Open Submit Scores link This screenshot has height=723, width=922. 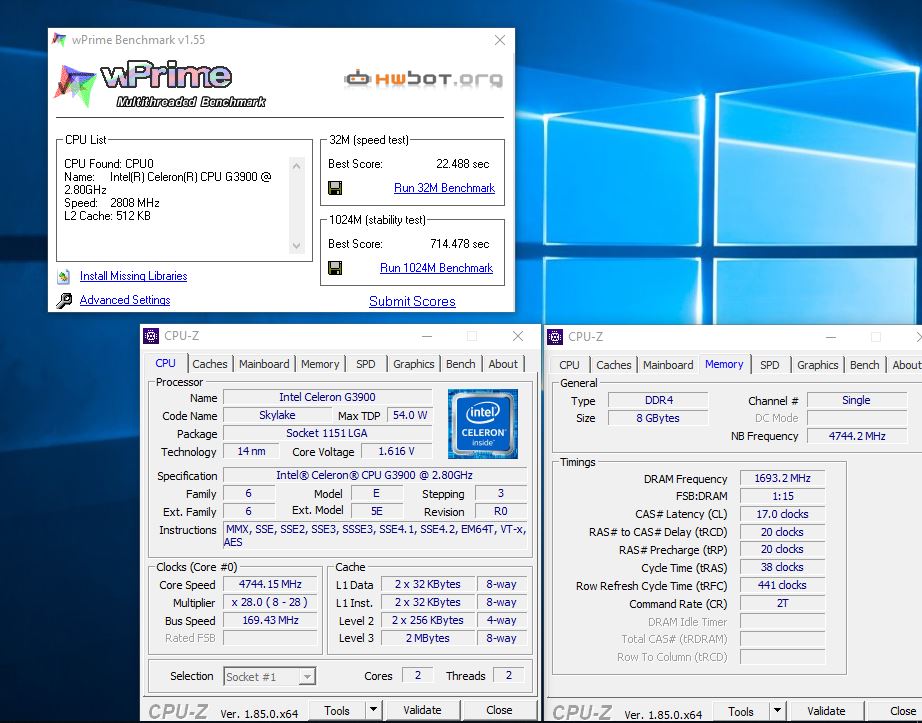412,301
